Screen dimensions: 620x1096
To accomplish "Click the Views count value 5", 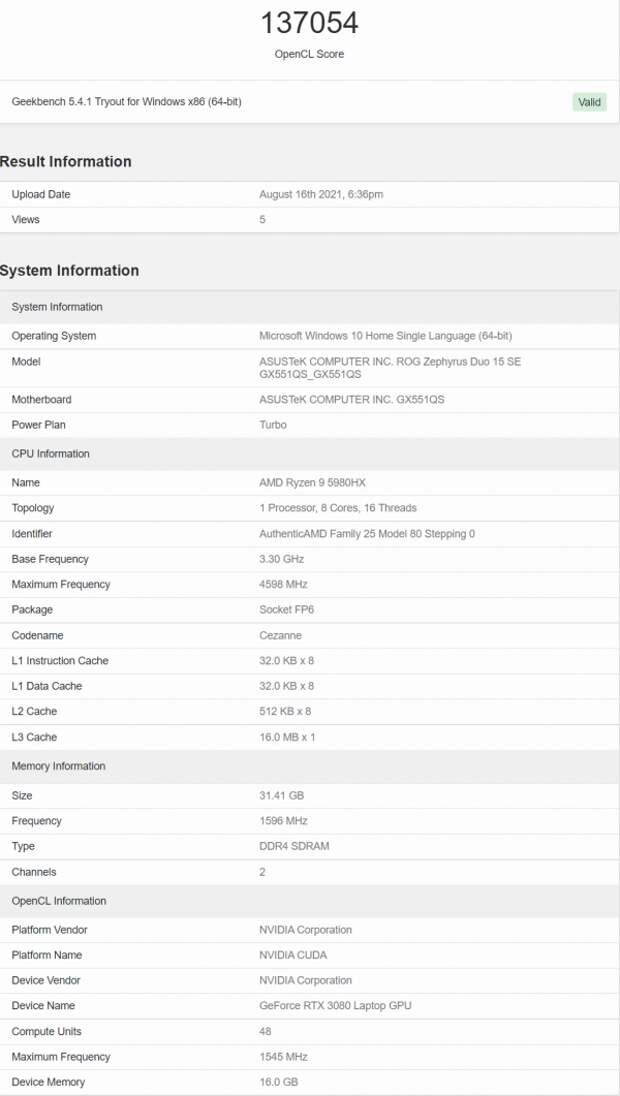I will coord(263,219).
